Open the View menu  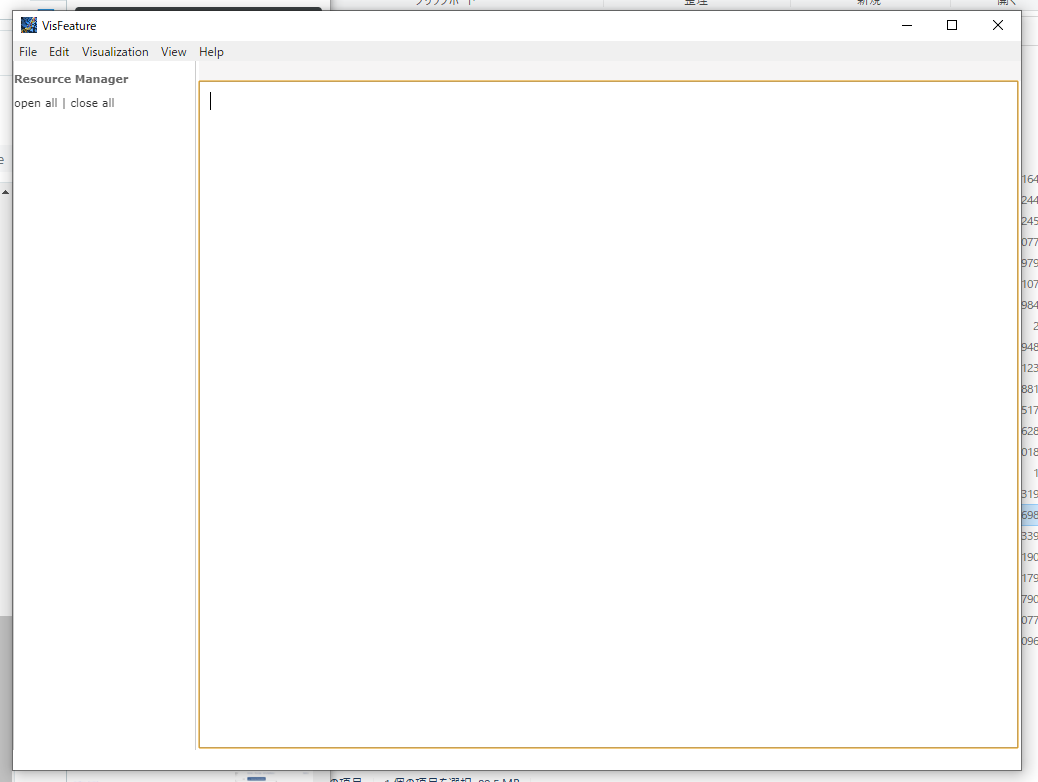tap(173, 52)
